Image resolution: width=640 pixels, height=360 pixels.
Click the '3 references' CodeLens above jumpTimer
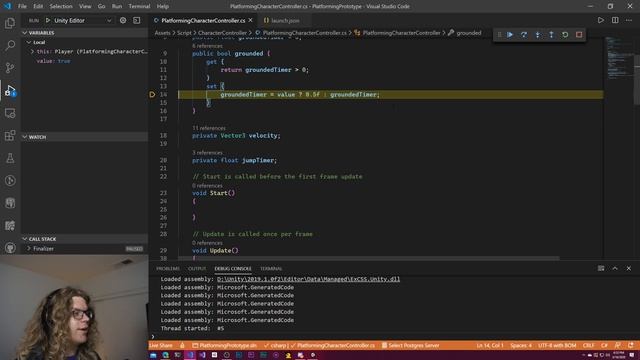click(207, 153)
